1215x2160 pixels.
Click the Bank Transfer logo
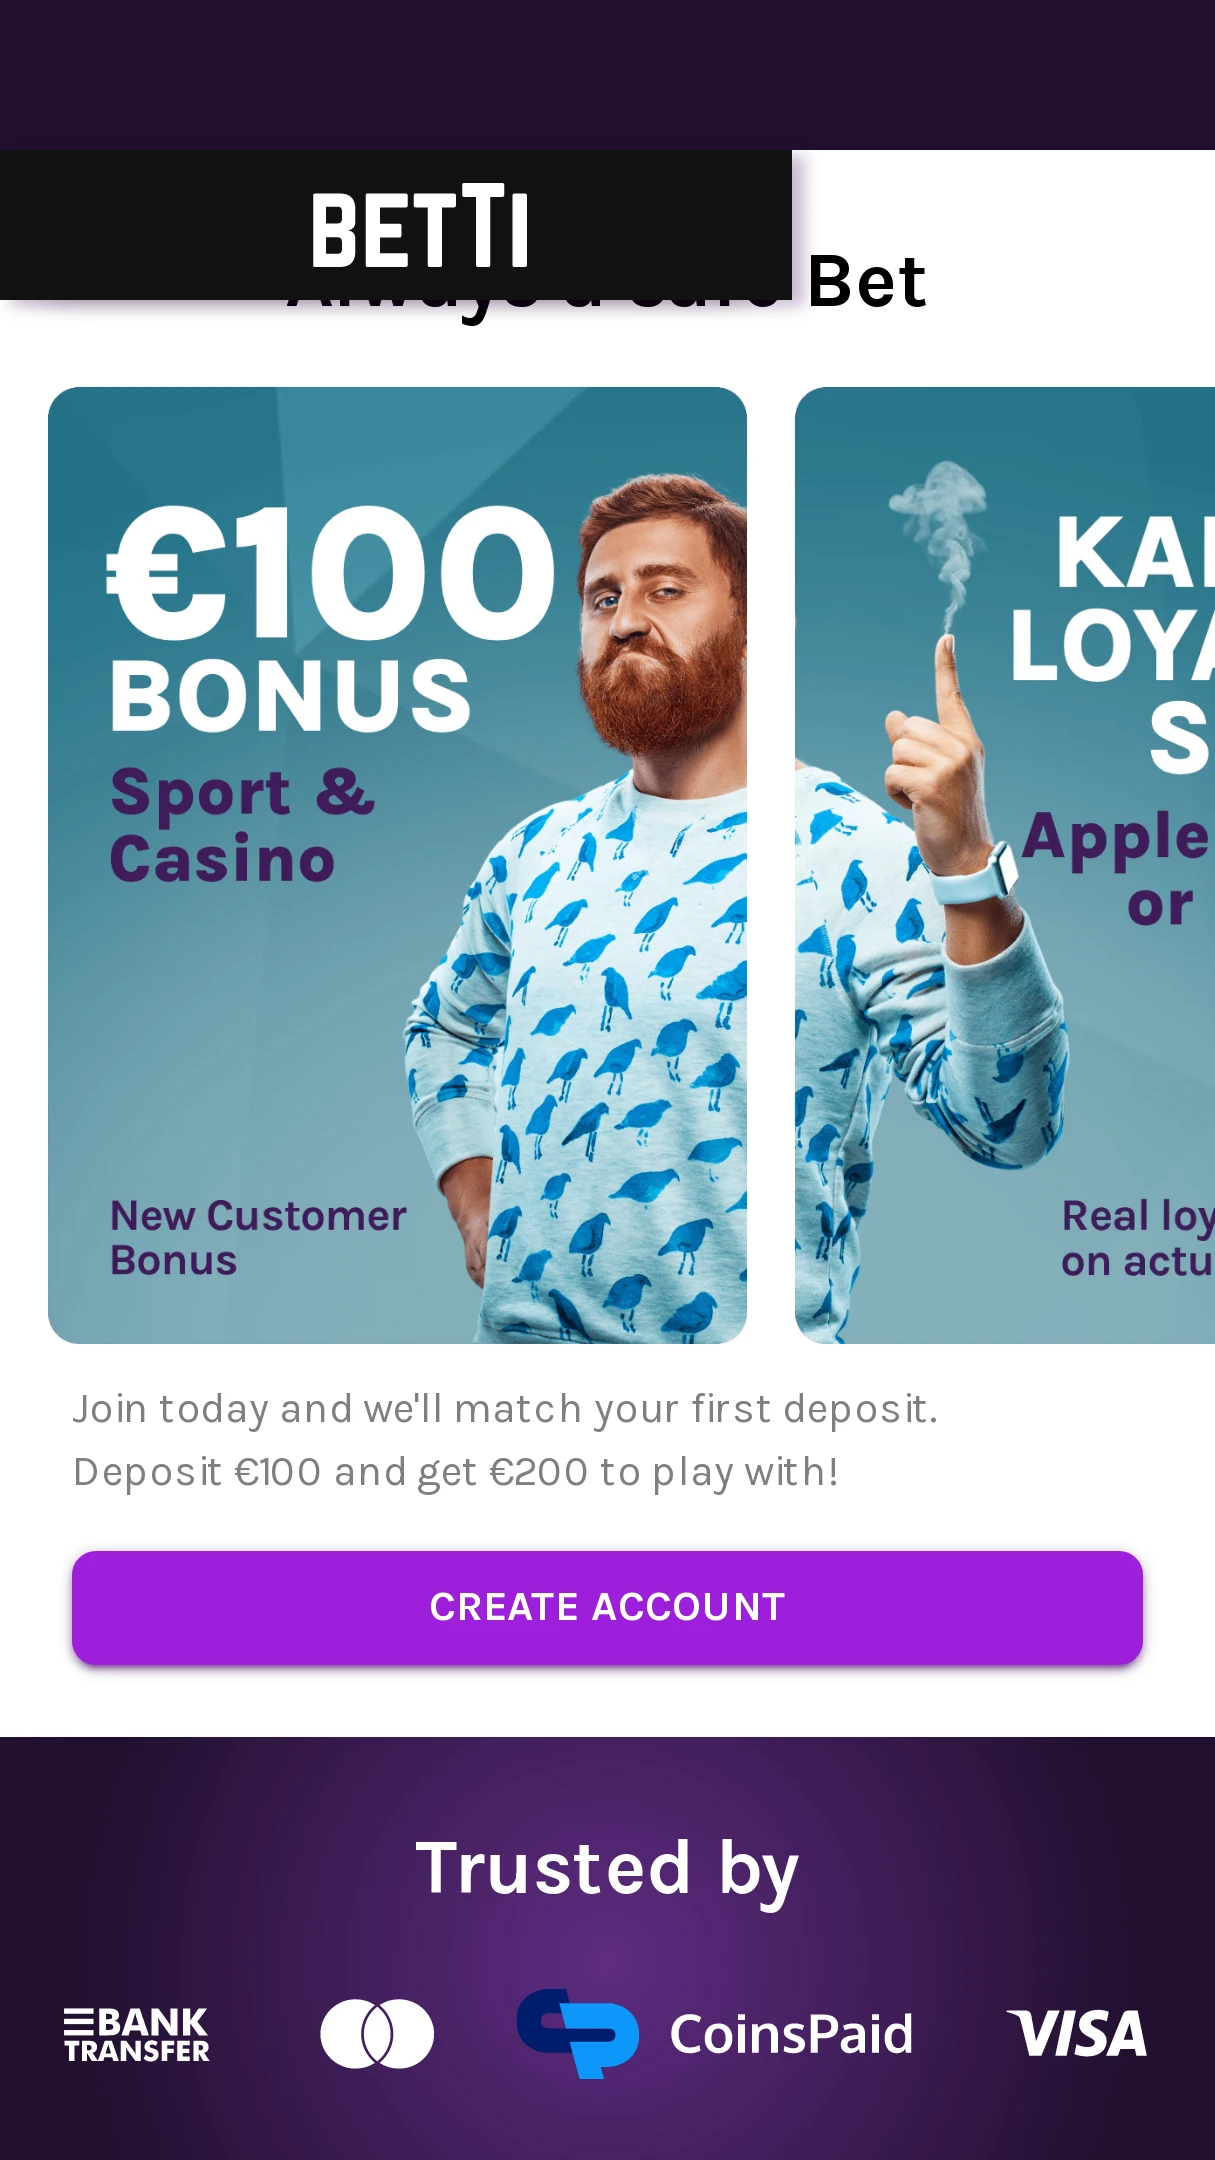(x=137, y=2034)
